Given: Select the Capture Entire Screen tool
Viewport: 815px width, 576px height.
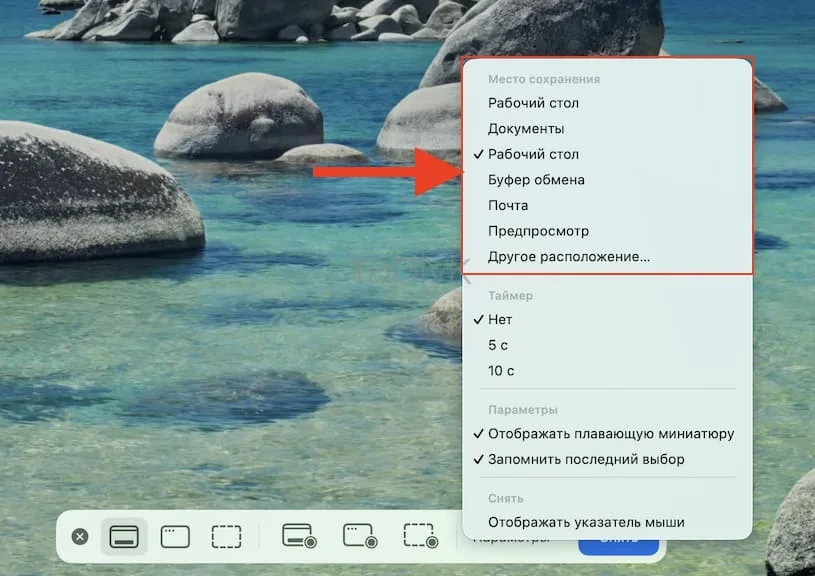Looking at the screenshot, I should pos(123,536).
